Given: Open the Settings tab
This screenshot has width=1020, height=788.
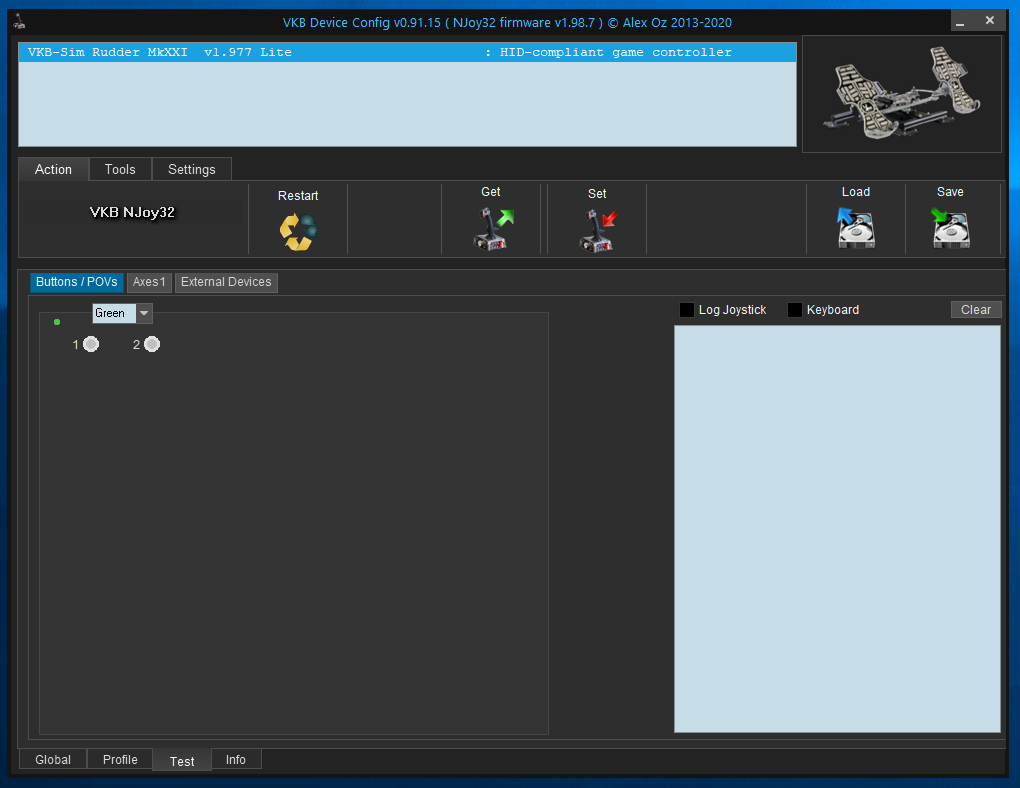Looking at the screenshot, I should (192, 169).
